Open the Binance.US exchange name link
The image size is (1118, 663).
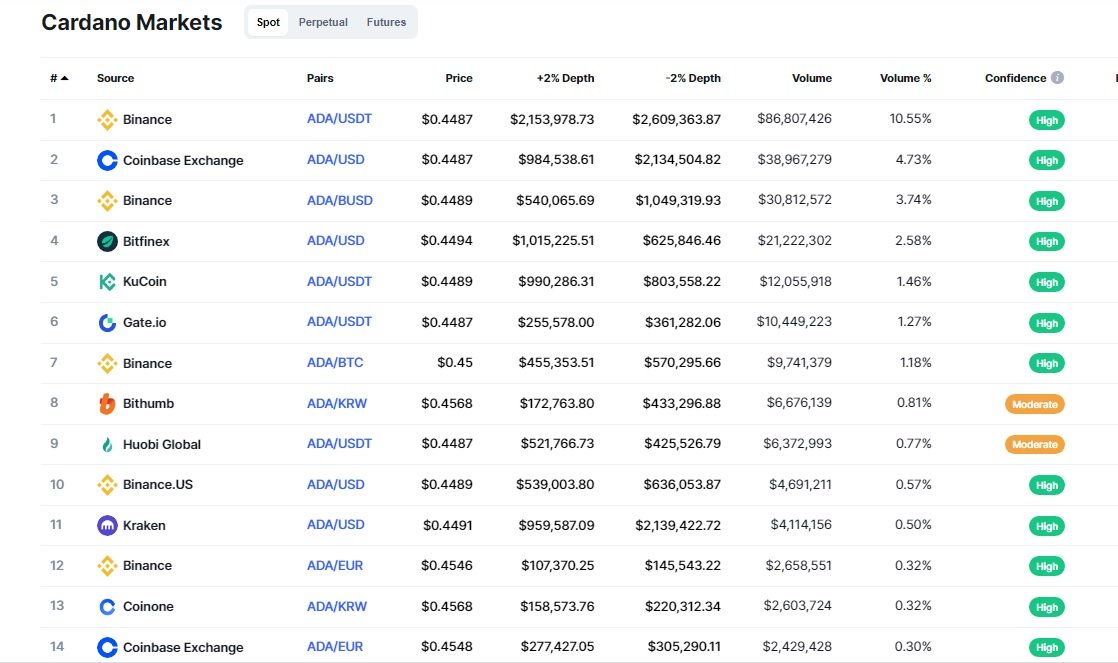tap(158, 485)
